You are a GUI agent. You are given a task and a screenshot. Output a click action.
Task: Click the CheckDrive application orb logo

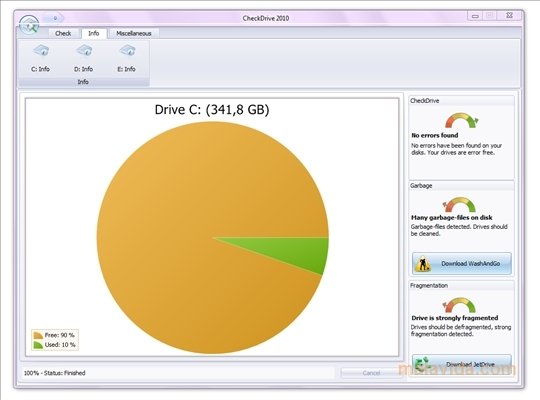[29, 25]
